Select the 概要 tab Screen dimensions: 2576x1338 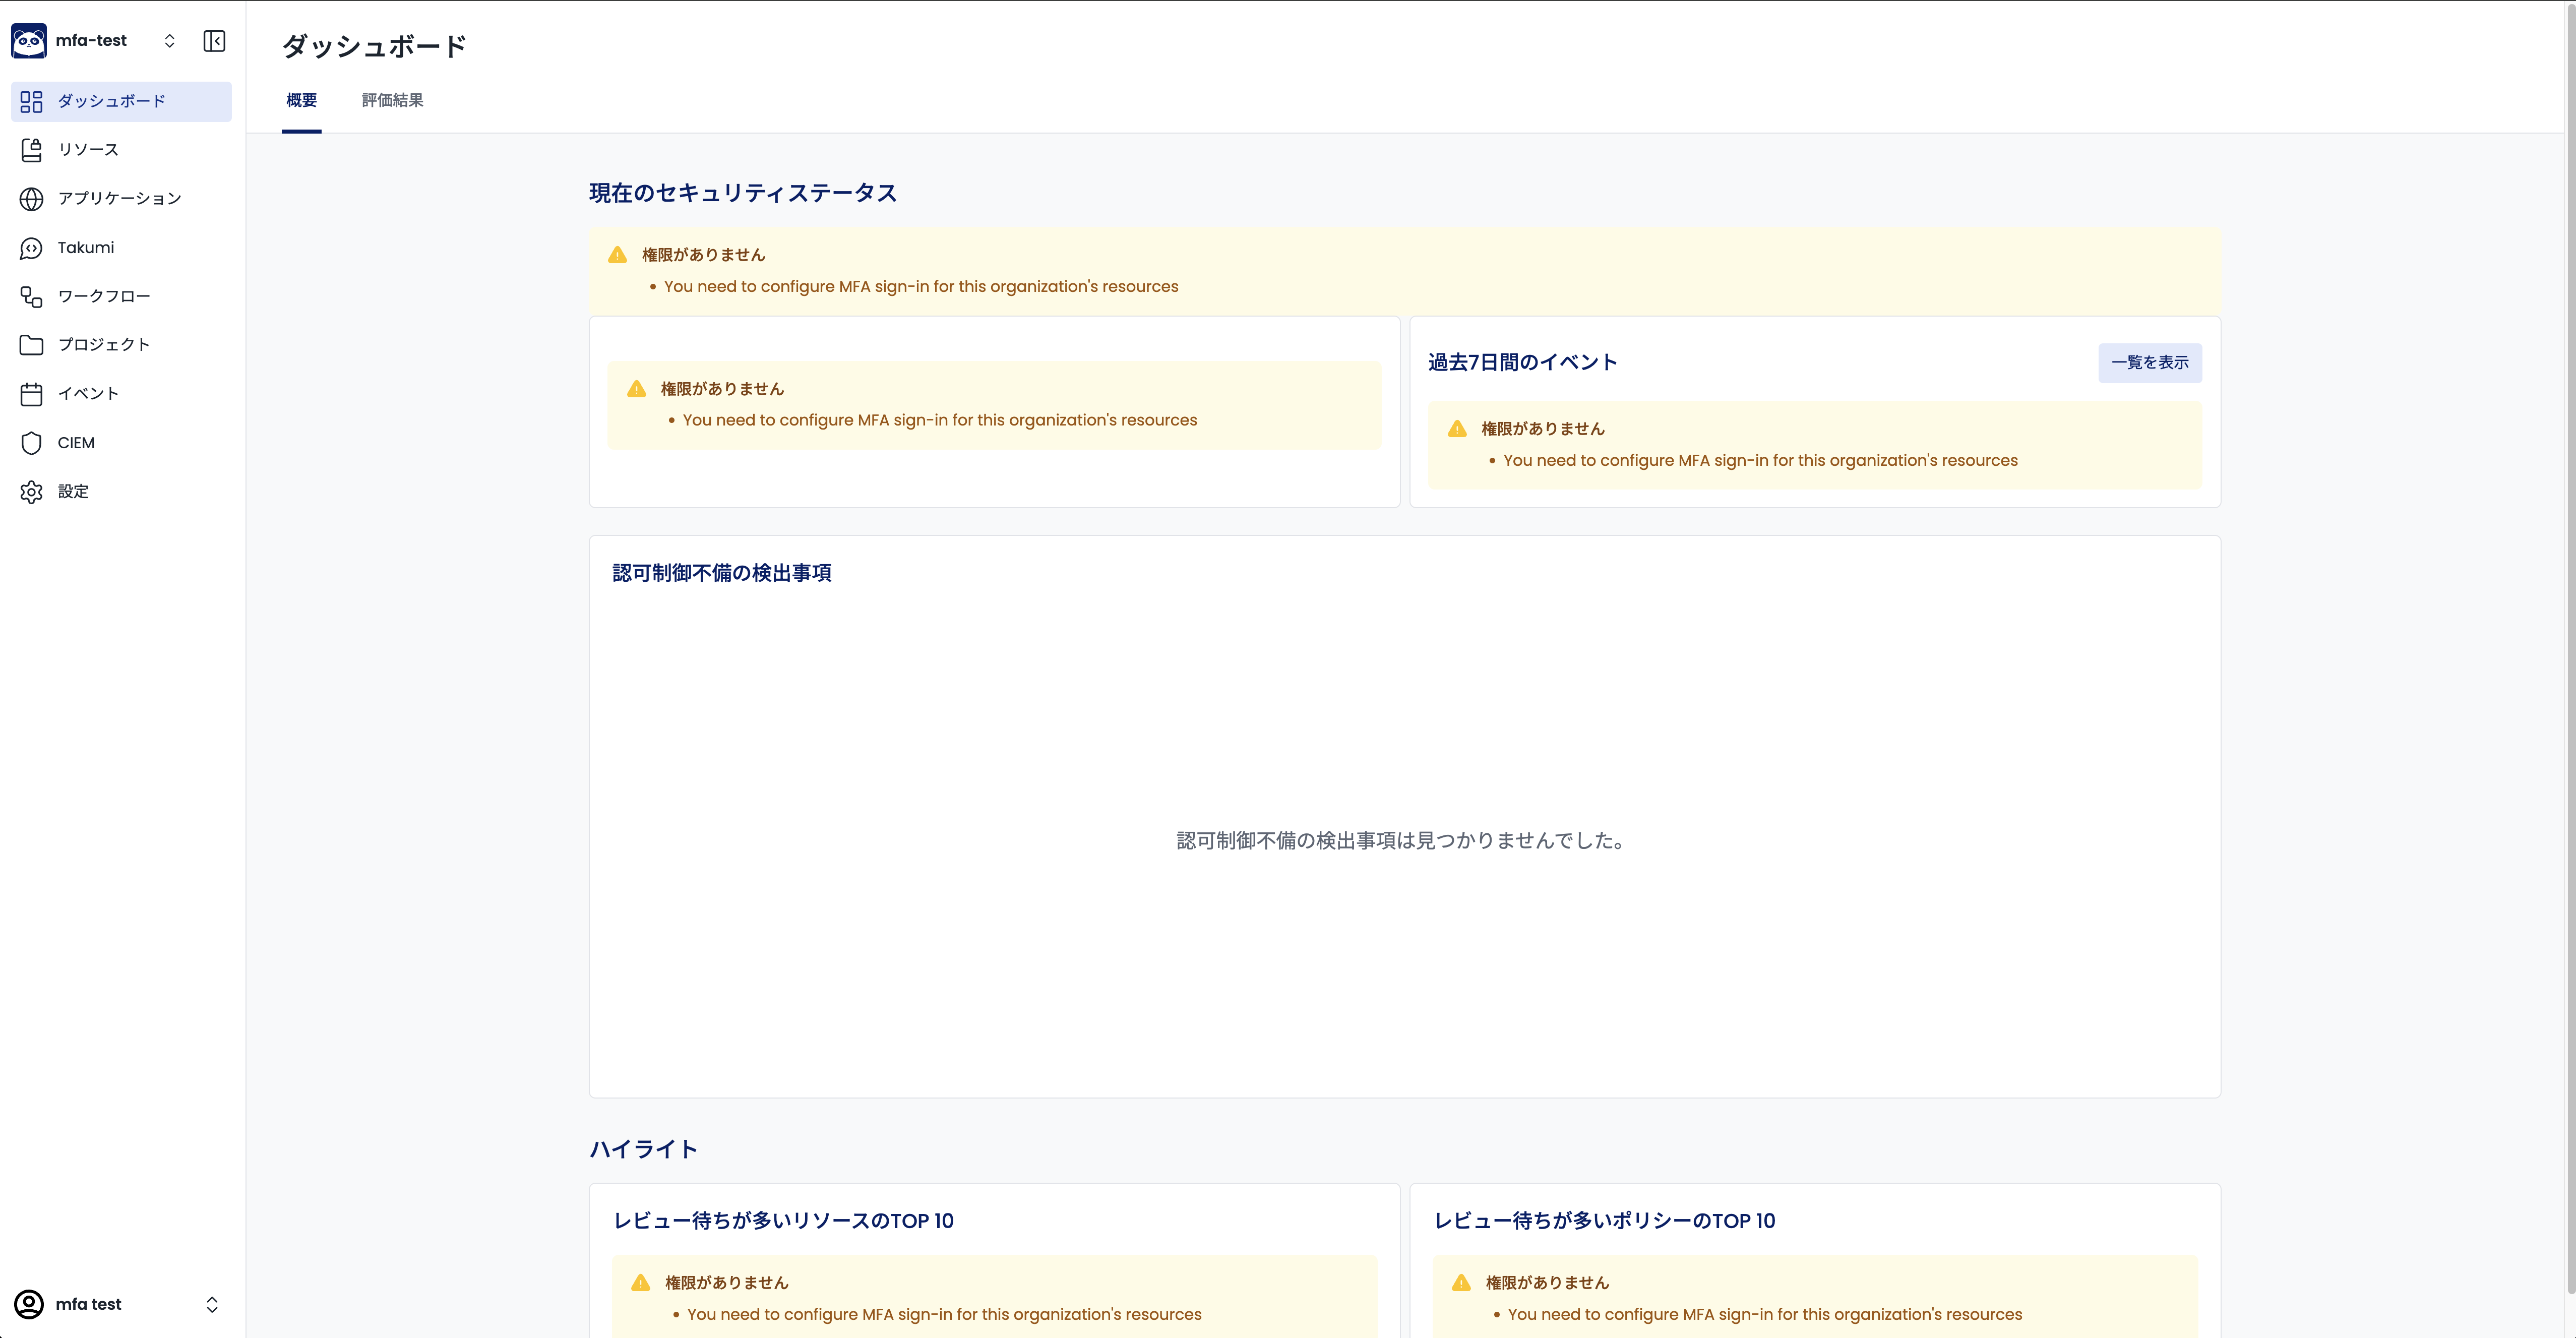301,100
